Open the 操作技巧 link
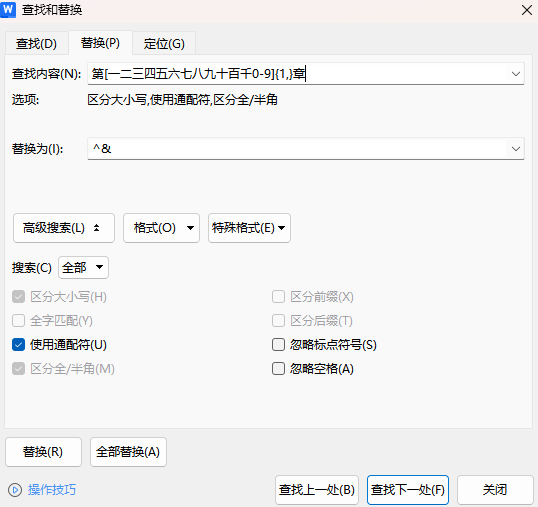This screenshot has height=507, width=538. point(52,490)
